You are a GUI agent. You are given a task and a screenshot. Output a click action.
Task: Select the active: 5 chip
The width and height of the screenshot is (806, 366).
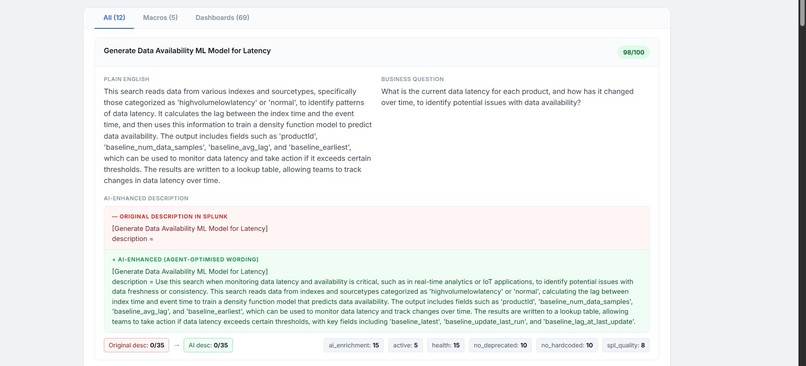(x=405, y=345)
